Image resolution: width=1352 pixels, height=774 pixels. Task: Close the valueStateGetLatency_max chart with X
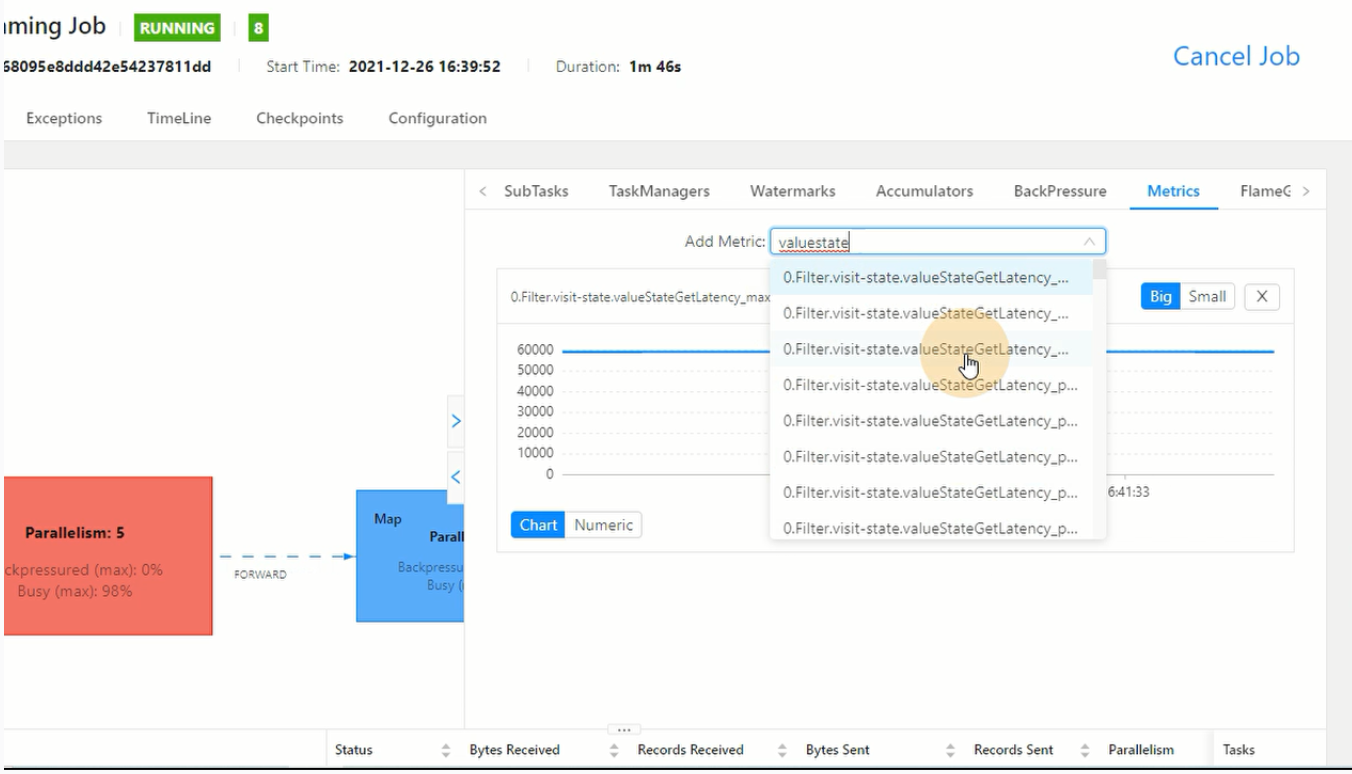click(1262, 297)
